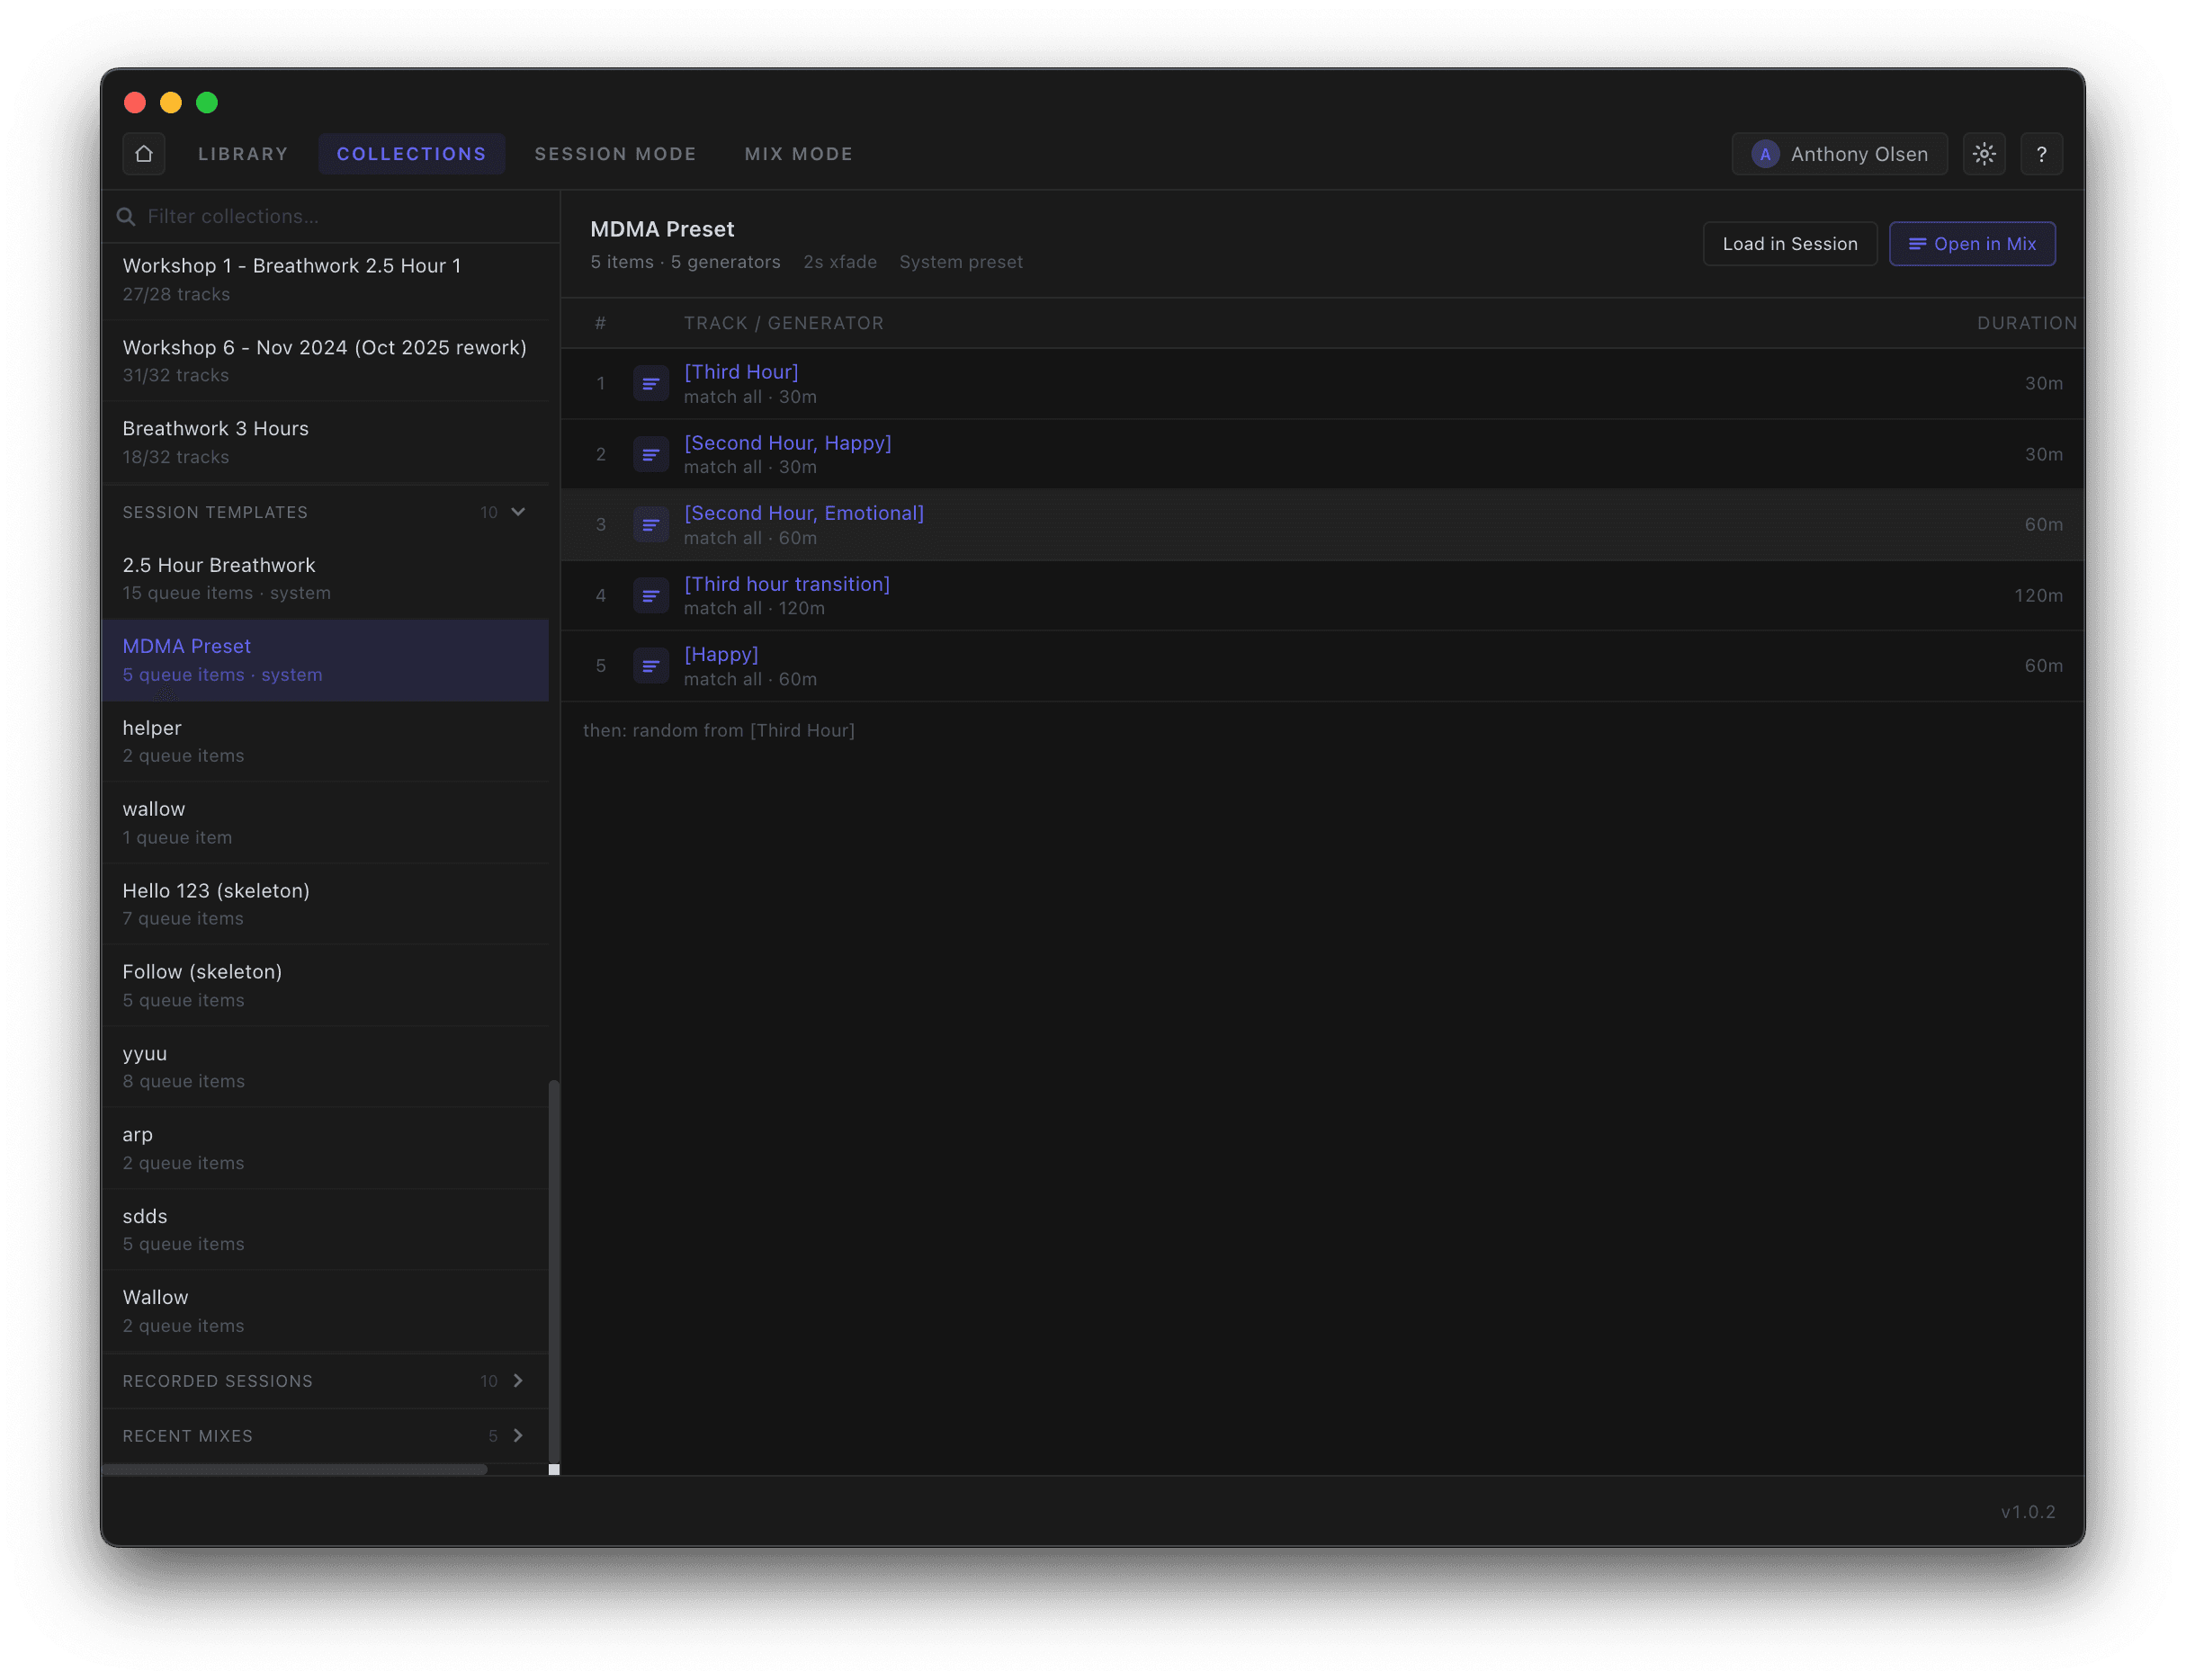Viewport: 2186px width, 1680px height.
Task: Open the [Third Hour] generator link
Action: 741,372
